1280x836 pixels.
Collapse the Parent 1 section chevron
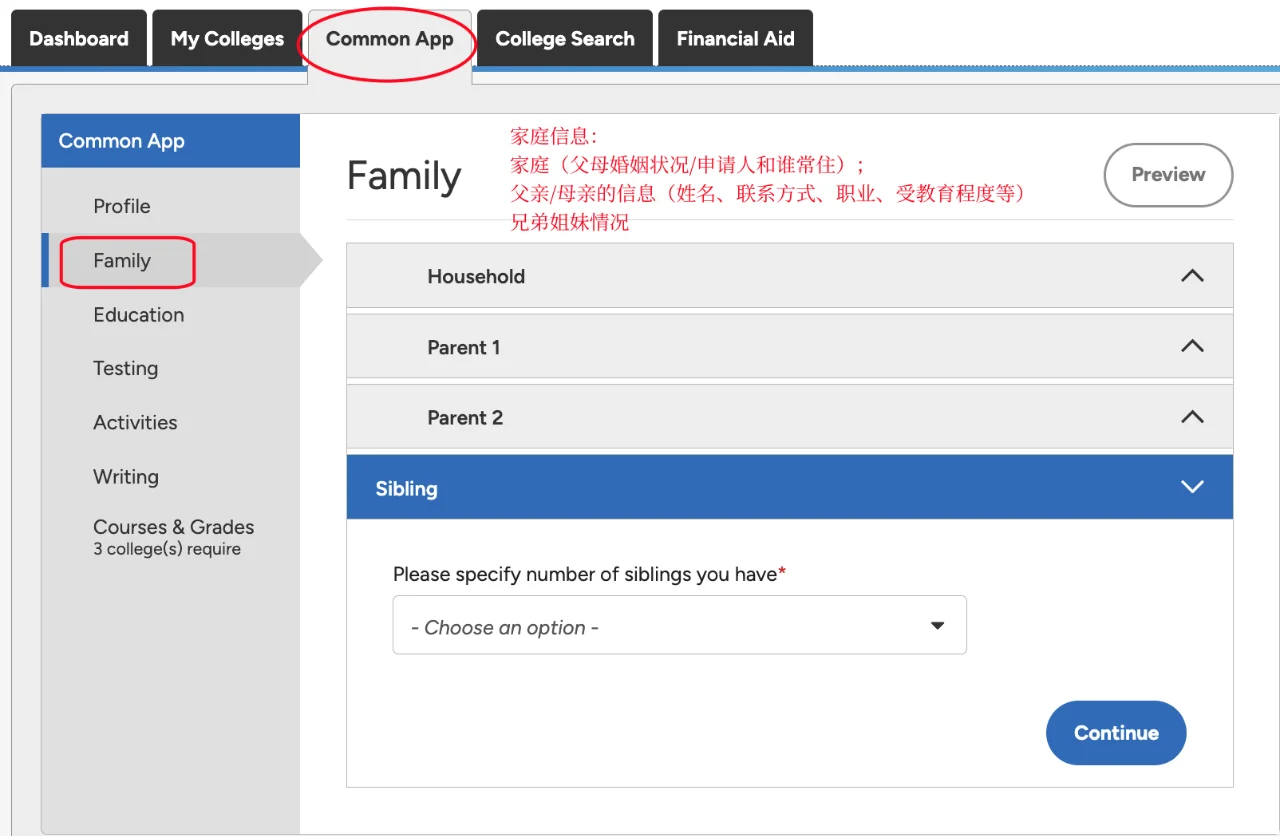click(1192, 346)
